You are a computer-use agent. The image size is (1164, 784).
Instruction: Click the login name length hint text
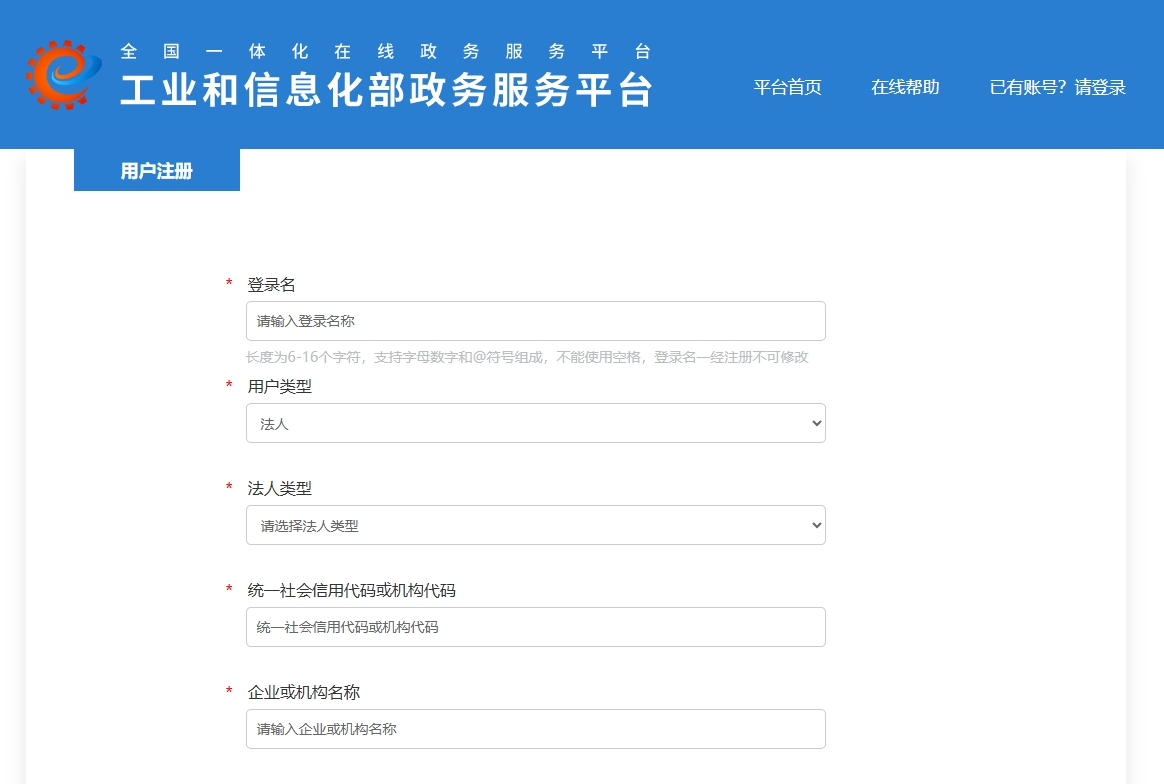527,357
